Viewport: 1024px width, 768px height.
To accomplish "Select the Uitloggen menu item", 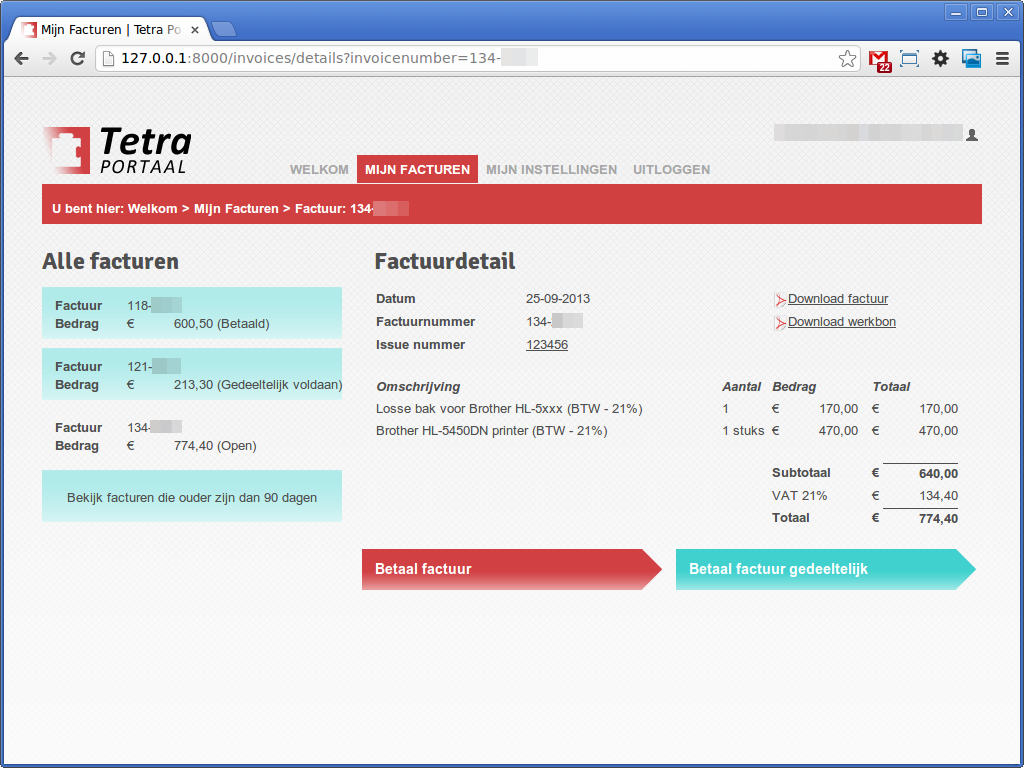I will click(x=671, y=170).
